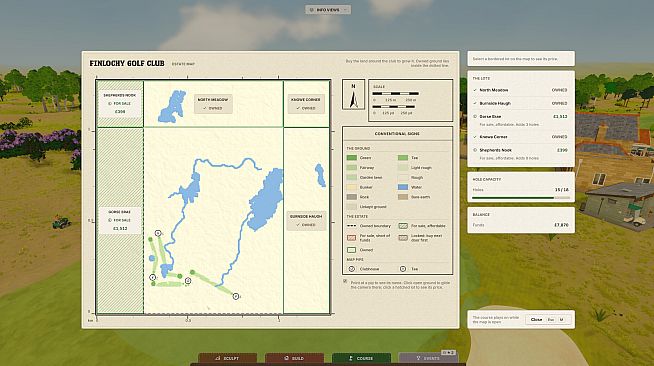Click Gorse Brae for sale circle icon in list
The height and width of the screenshot is (366, 654).
475,116
